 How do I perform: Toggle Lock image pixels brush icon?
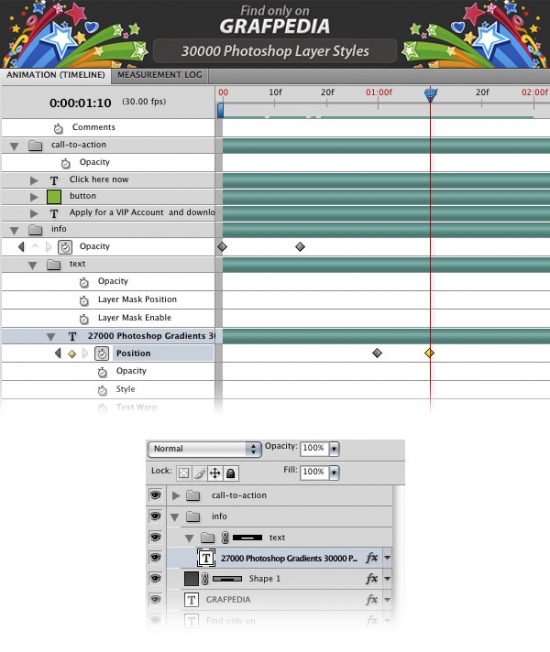(200, 473)
